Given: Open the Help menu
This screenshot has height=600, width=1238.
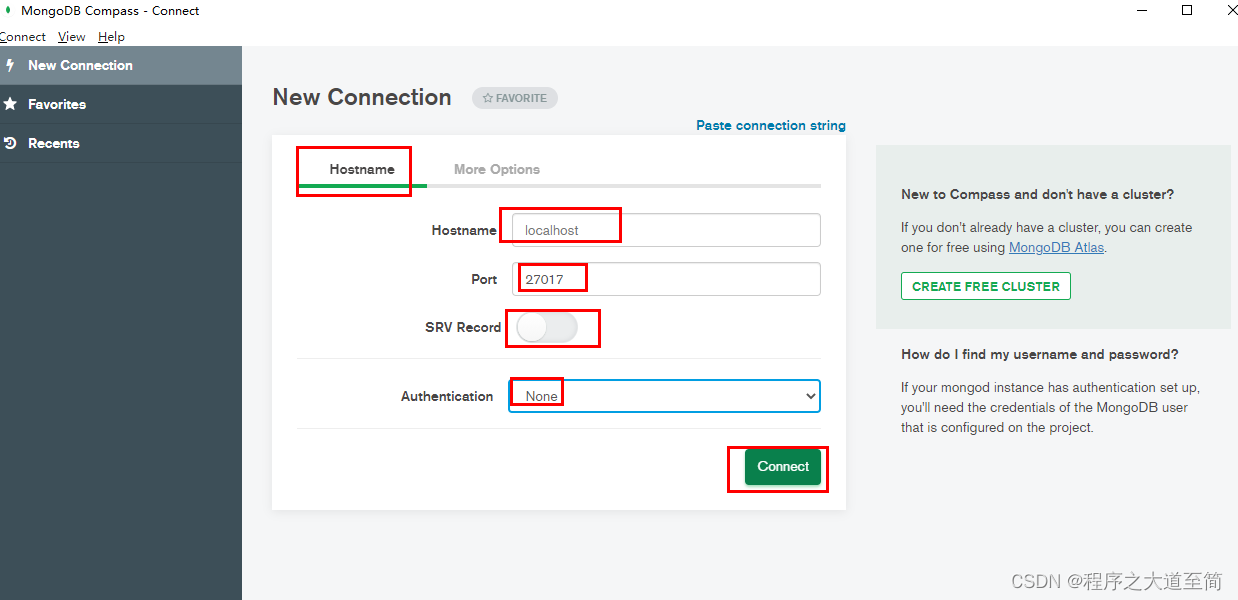Looking at the screenshot, I should (x=111, y=37).
